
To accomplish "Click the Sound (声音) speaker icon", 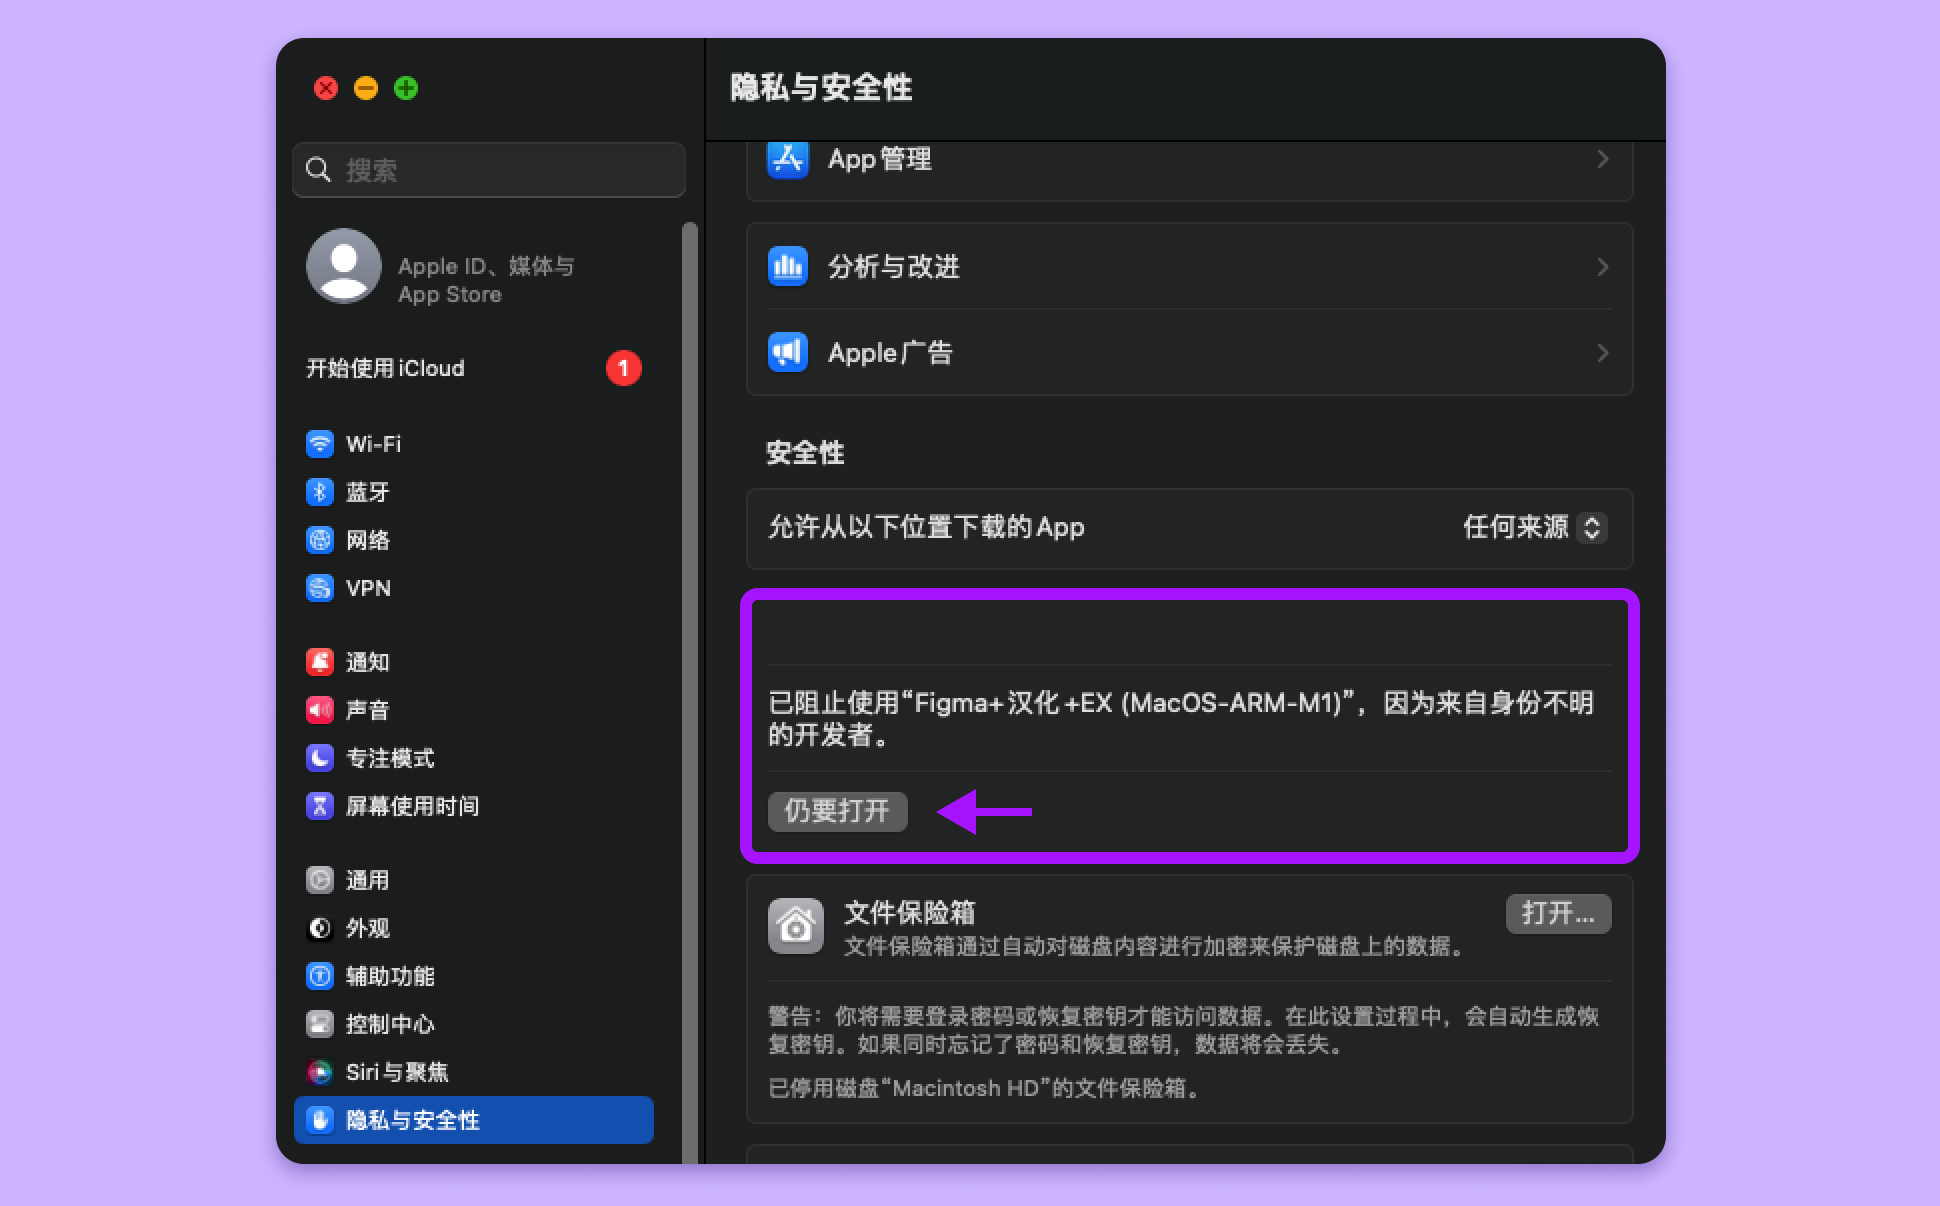I will 319,710.
